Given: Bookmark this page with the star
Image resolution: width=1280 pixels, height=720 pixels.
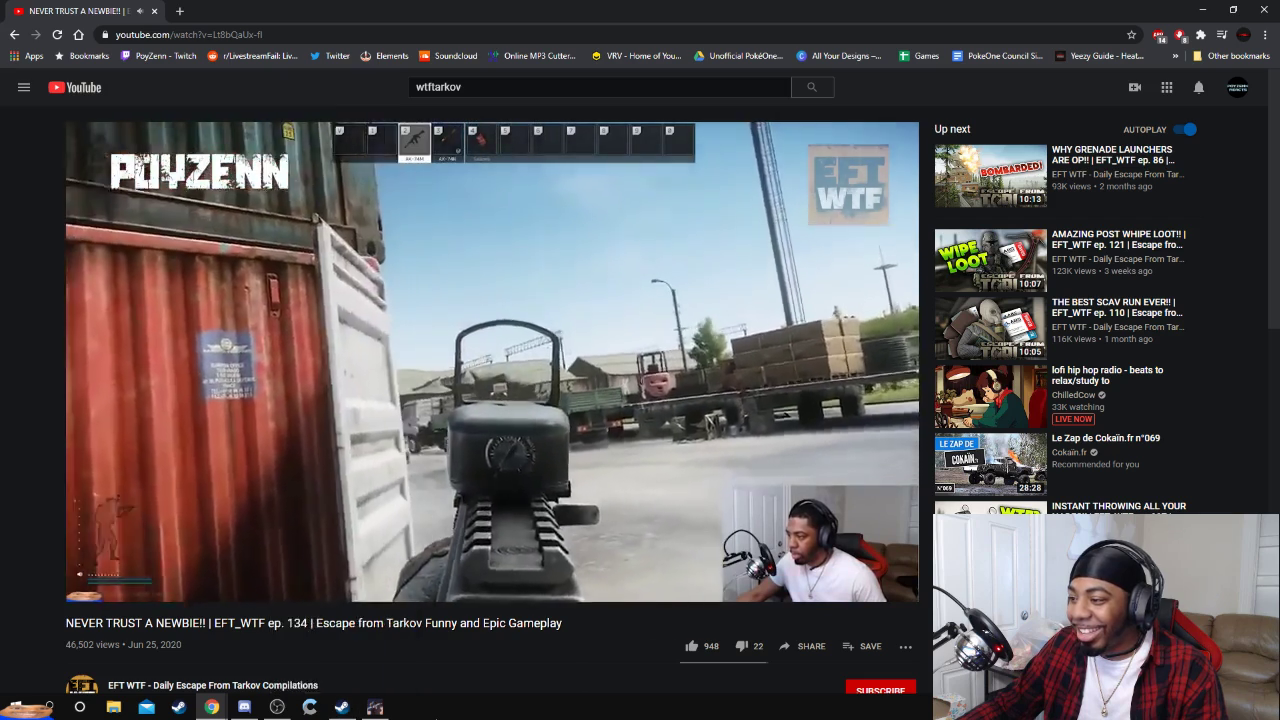Looking at the screenshot, I should click(1131, 34).
